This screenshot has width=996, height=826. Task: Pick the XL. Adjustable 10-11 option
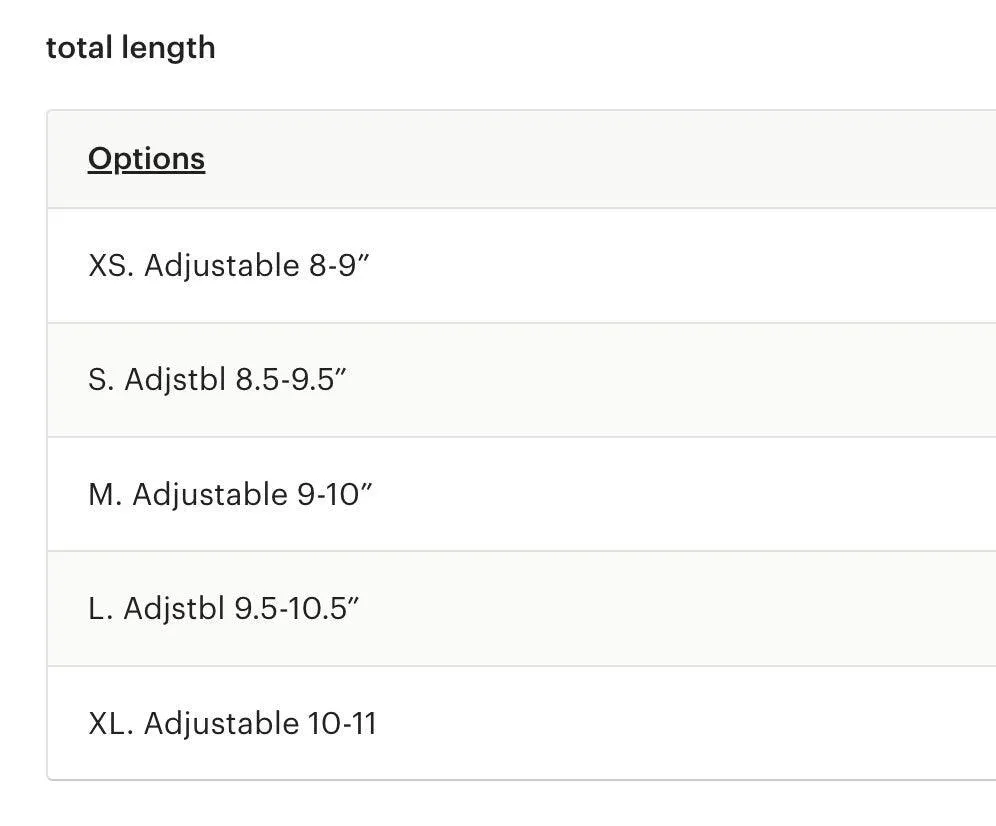[522, 723]
